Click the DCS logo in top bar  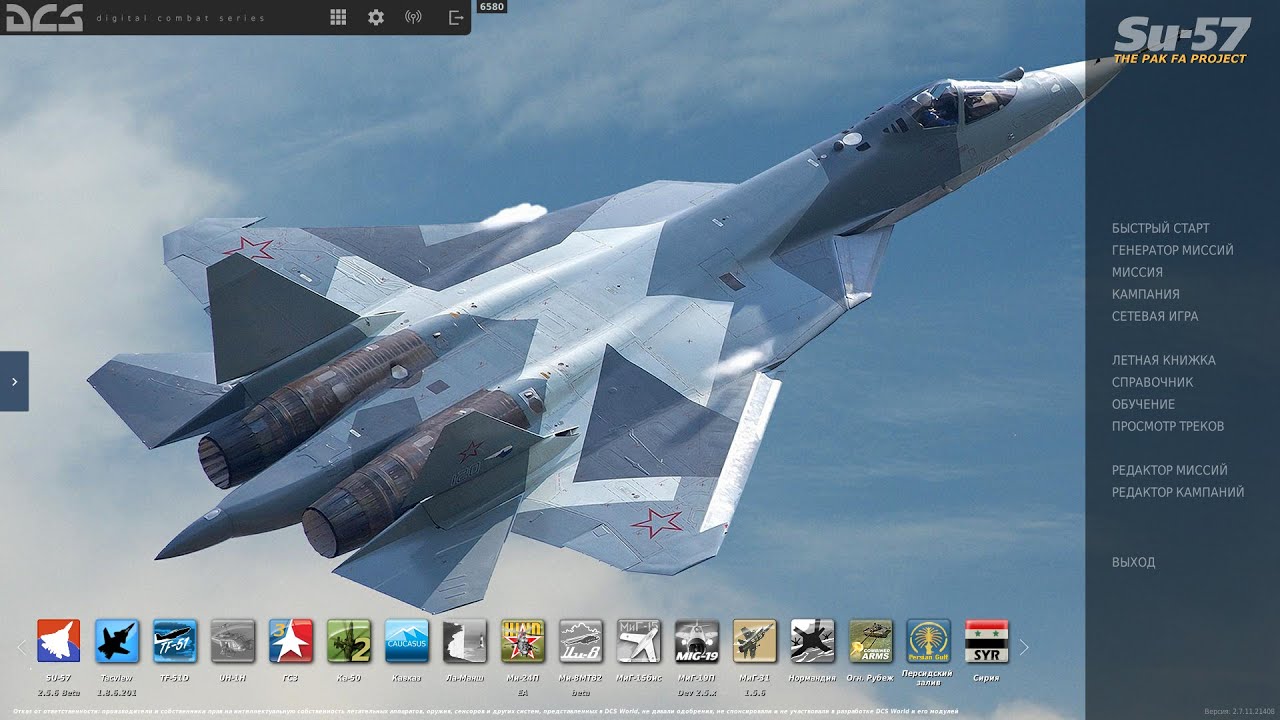44,17
